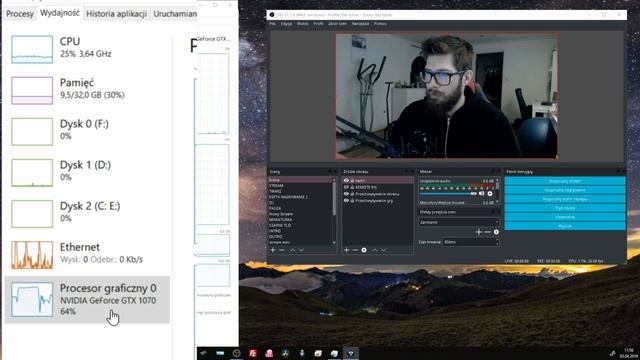The width and height of the screenshot is (640, 360).
Task: Click the scene list scroll-up arrow
Action: (334, 180)
